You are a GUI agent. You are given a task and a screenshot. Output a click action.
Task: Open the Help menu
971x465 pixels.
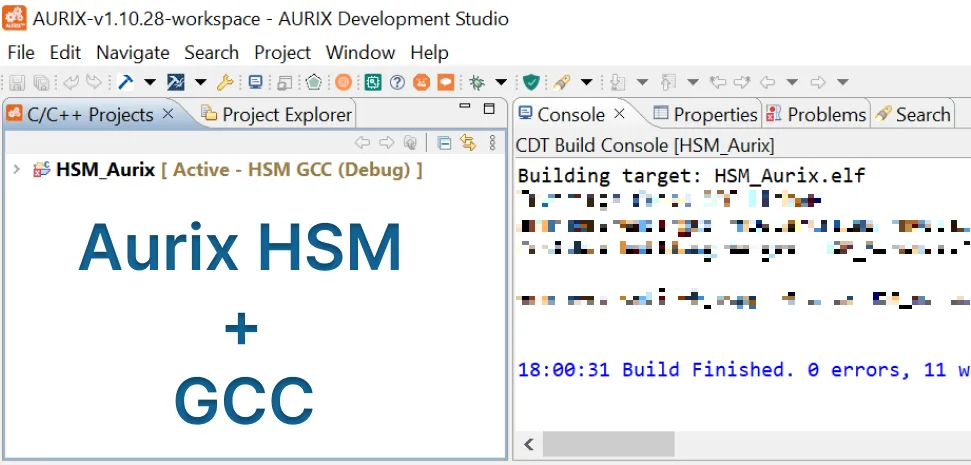point(429,53)
